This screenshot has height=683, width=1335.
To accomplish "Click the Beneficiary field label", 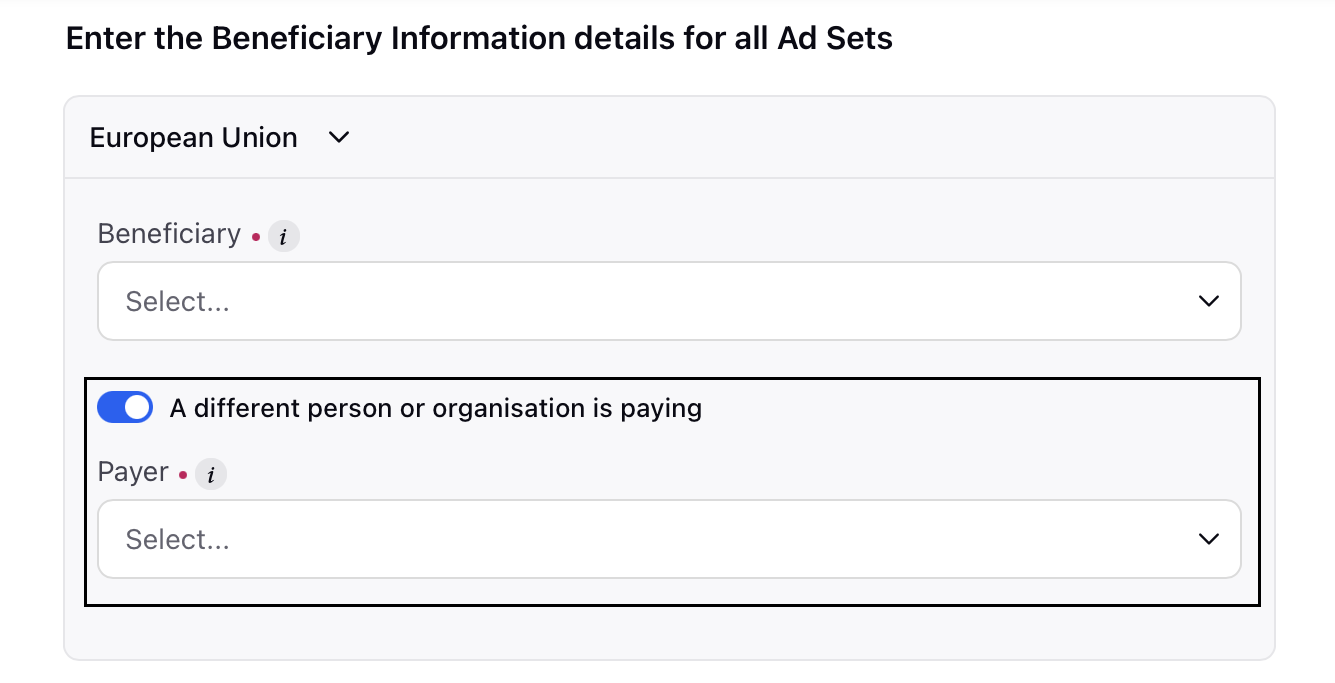I will point(169,234).
